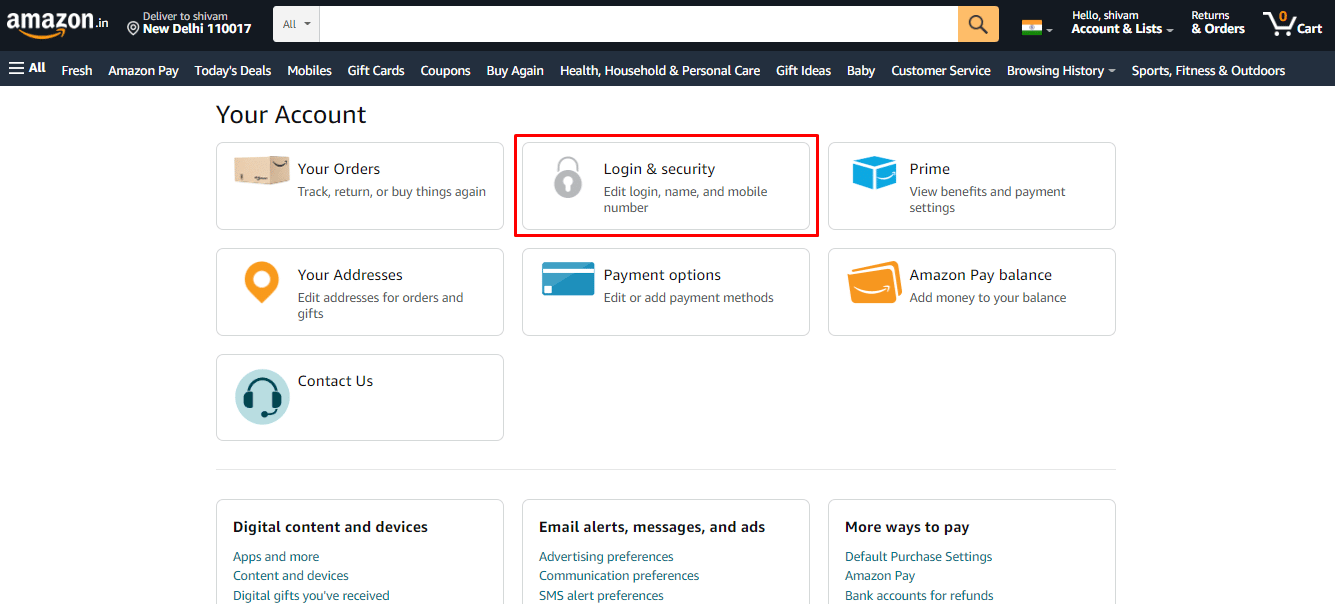Viewport: 1335px width, 604px height.
Task: Open Your Orders title
Action: pyautogui.click(x=339, y=169)
